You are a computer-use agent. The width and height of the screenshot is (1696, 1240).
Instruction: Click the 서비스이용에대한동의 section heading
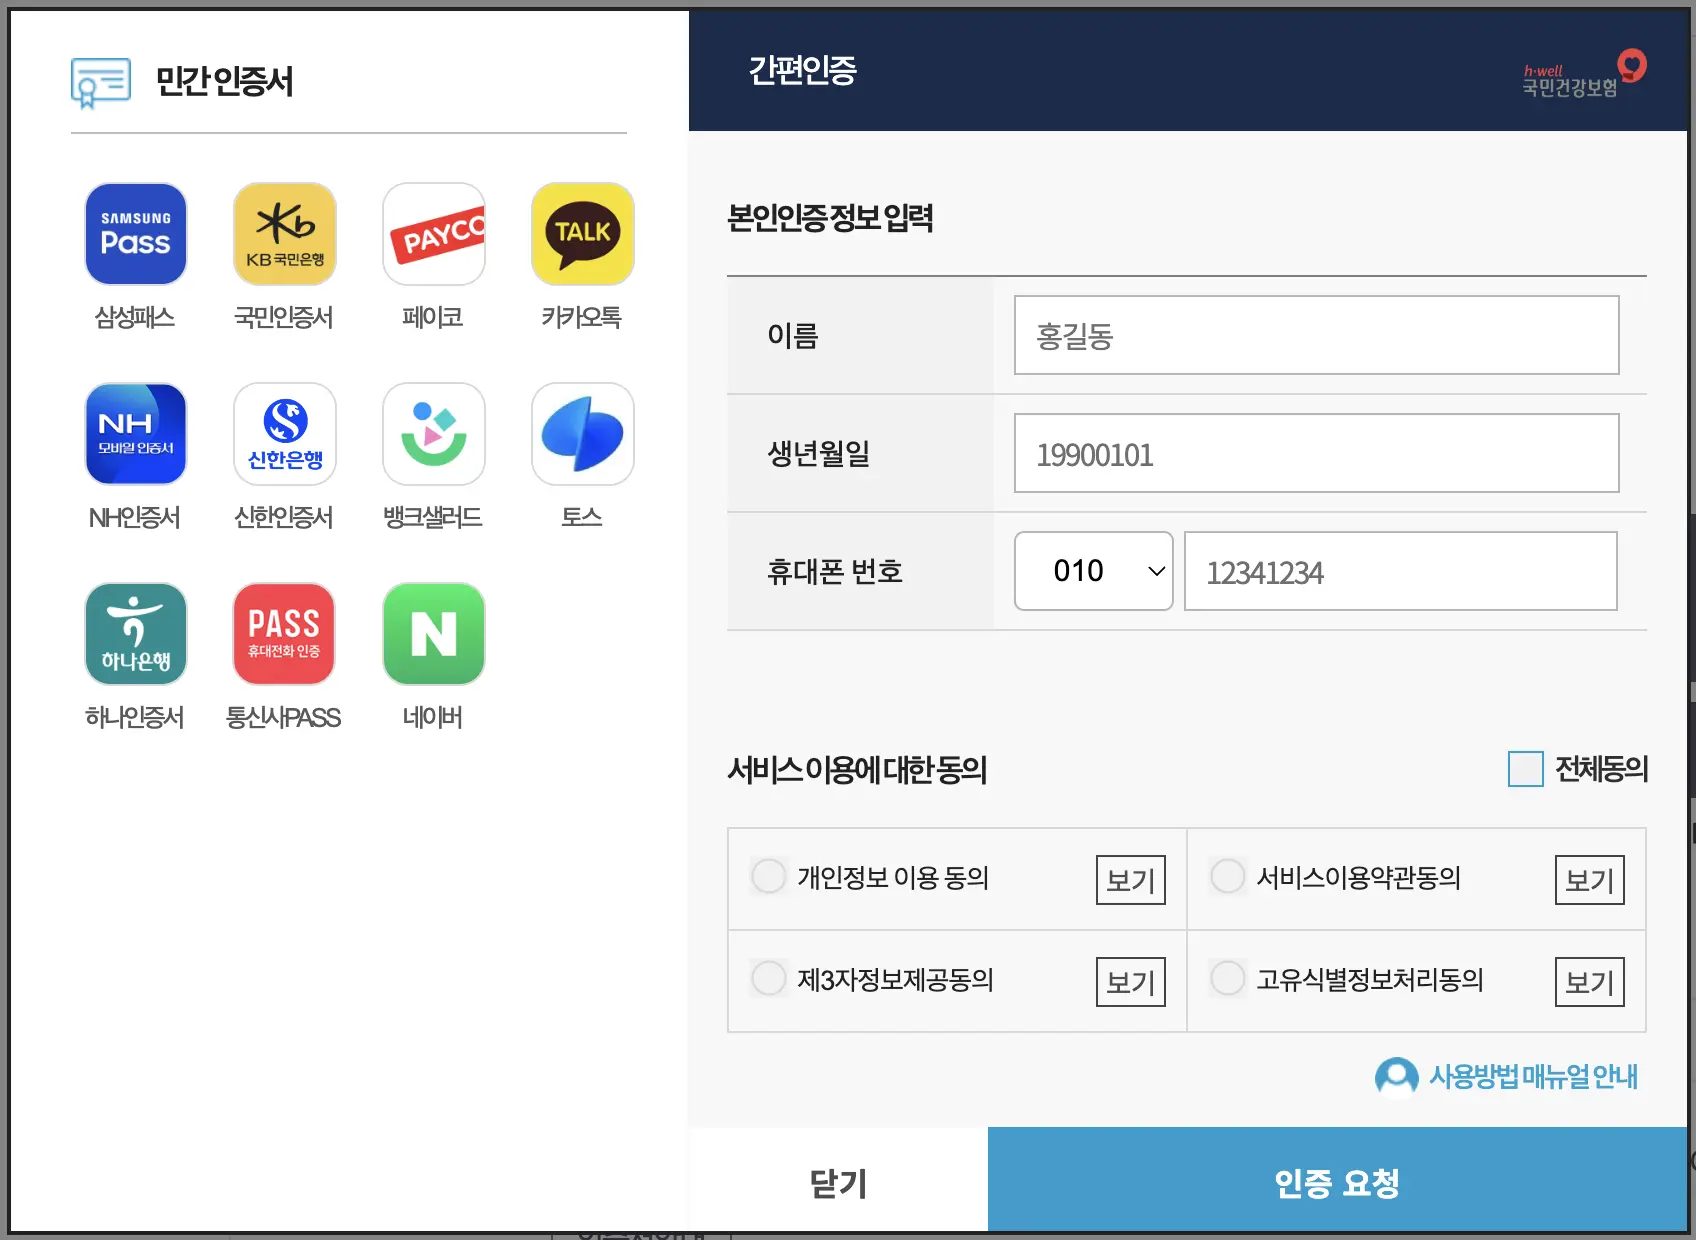tap(857, 770)
